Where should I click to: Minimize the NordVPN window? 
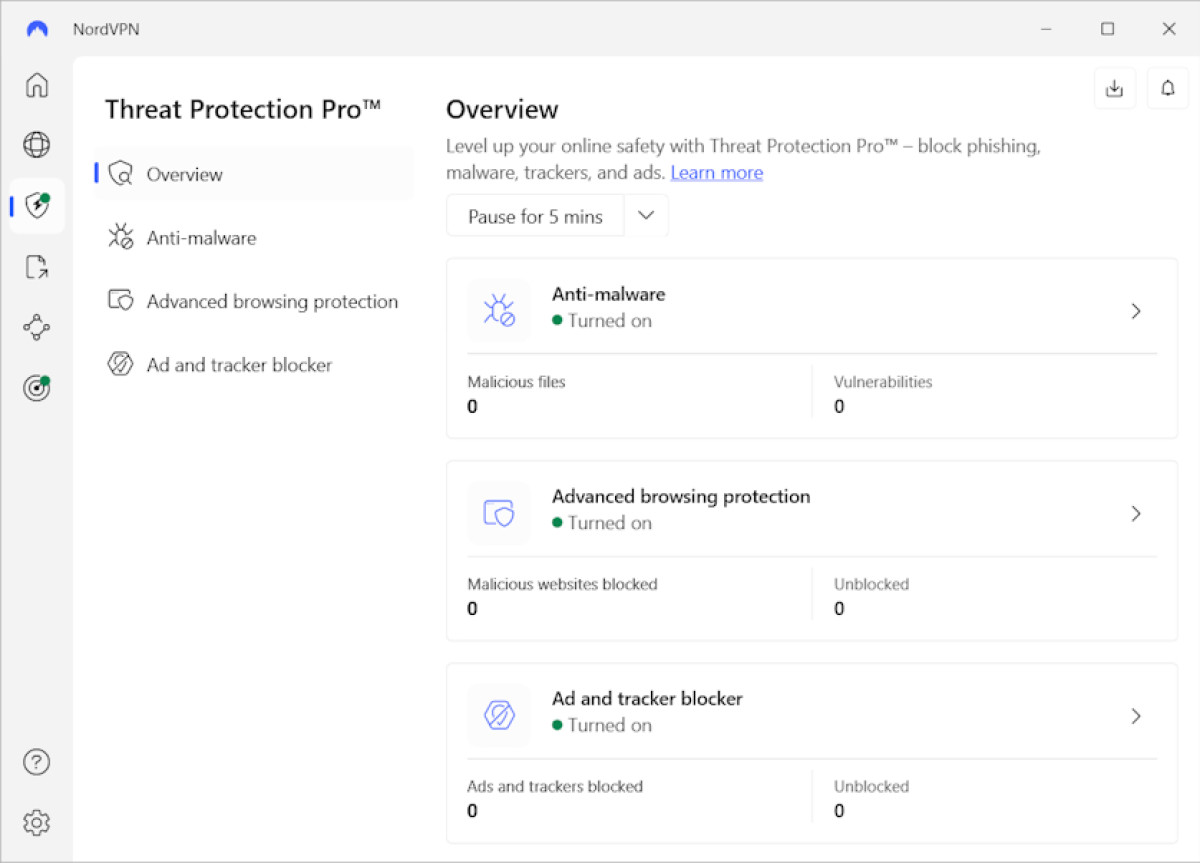point(1046,29)
